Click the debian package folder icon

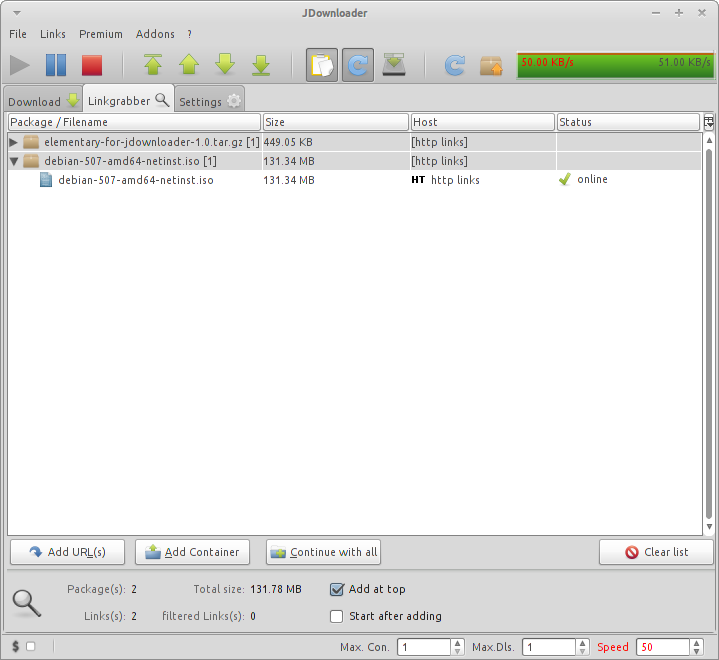point(31,161)
